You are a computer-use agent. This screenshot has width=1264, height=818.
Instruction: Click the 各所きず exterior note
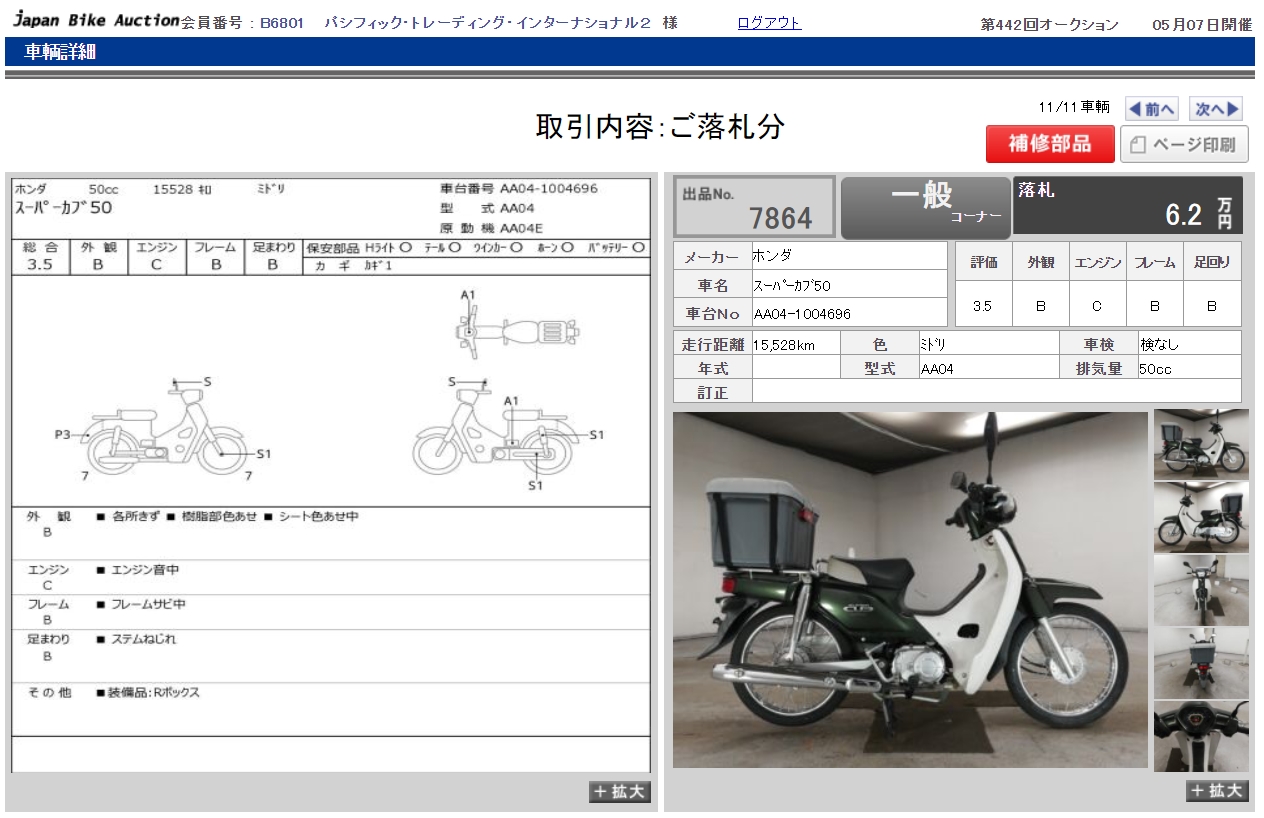pyautogui.click(x=127, y=517)
